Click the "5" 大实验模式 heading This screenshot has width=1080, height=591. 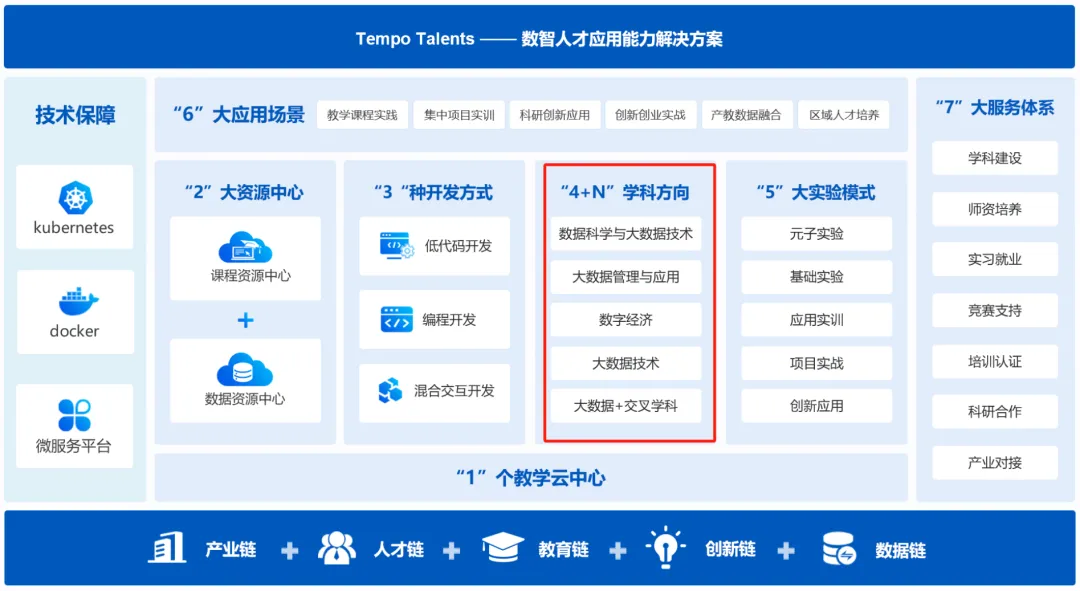(816, 192)
